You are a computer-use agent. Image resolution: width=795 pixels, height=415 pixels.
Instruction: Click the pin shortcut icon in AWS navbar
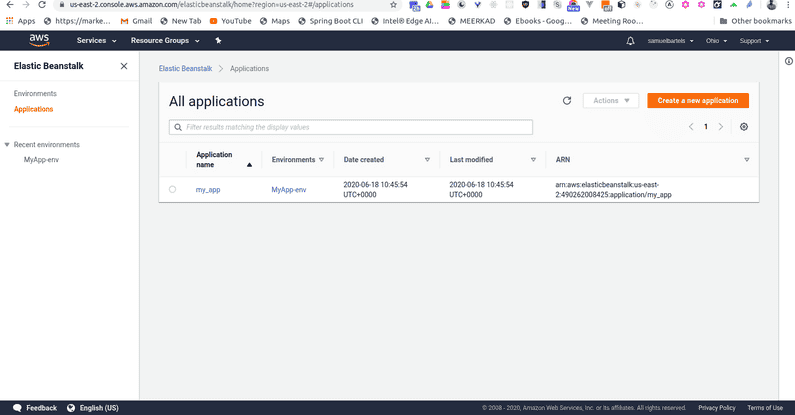pyautogui.click(x=218, y=41)
